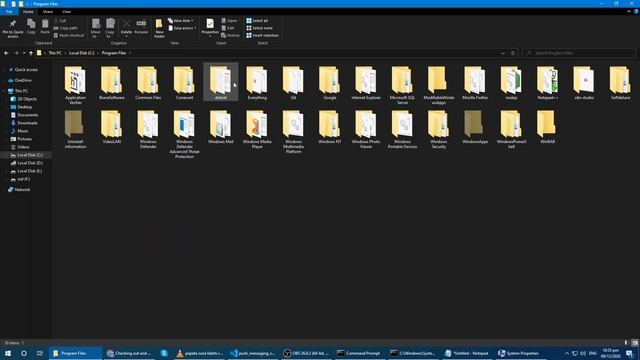
Task: Switch to the Home ribbon tab
Action: click(28, 12)
